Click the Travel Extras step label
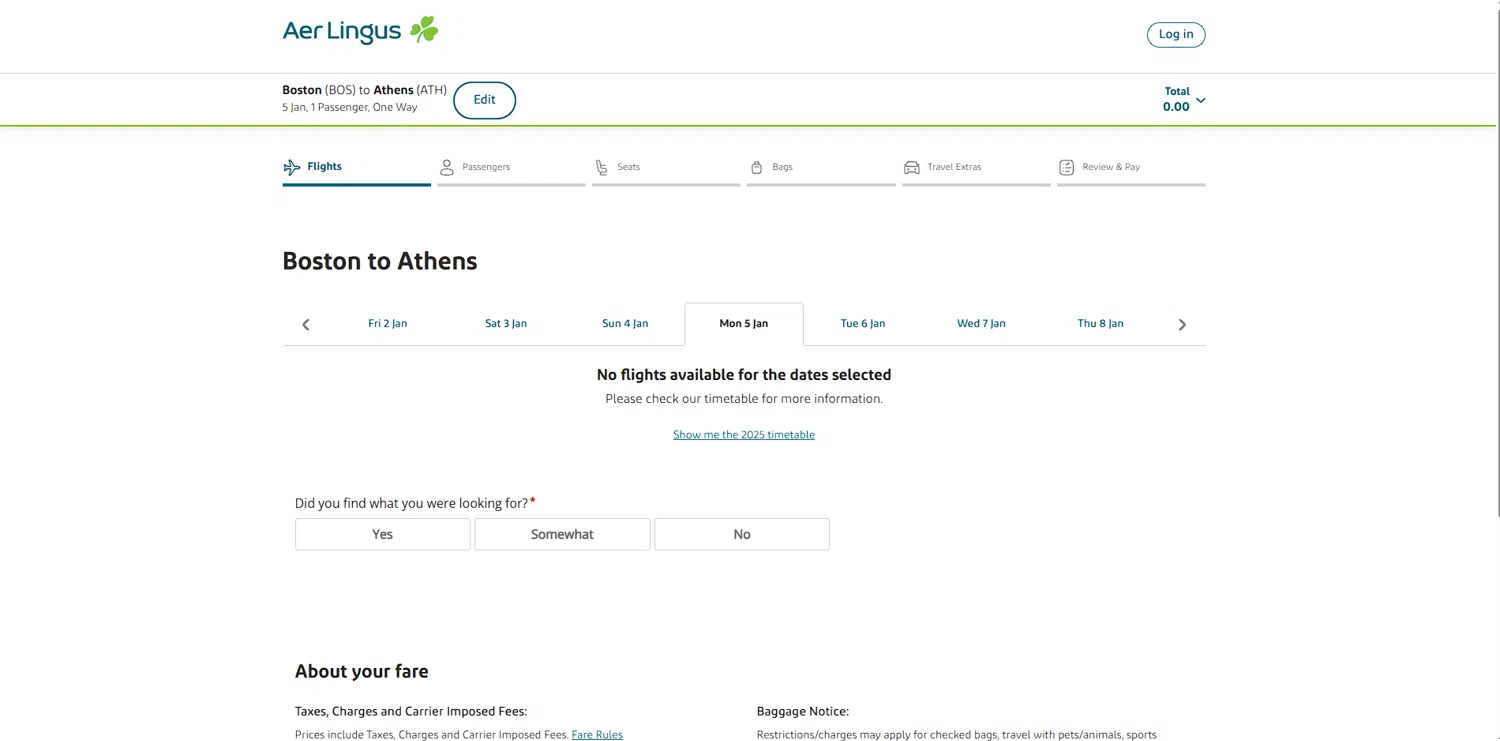This screenshot has width=1500, height=741. point(954,167)
